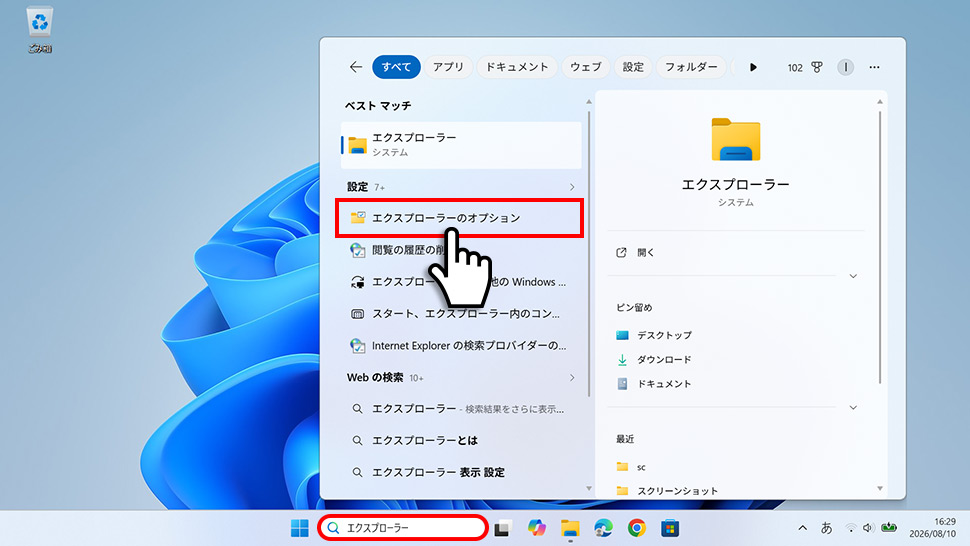The image size is (970, 546).
Task: Open Internet Explorer の検索プロバイダー result
Action: [461, 346]
